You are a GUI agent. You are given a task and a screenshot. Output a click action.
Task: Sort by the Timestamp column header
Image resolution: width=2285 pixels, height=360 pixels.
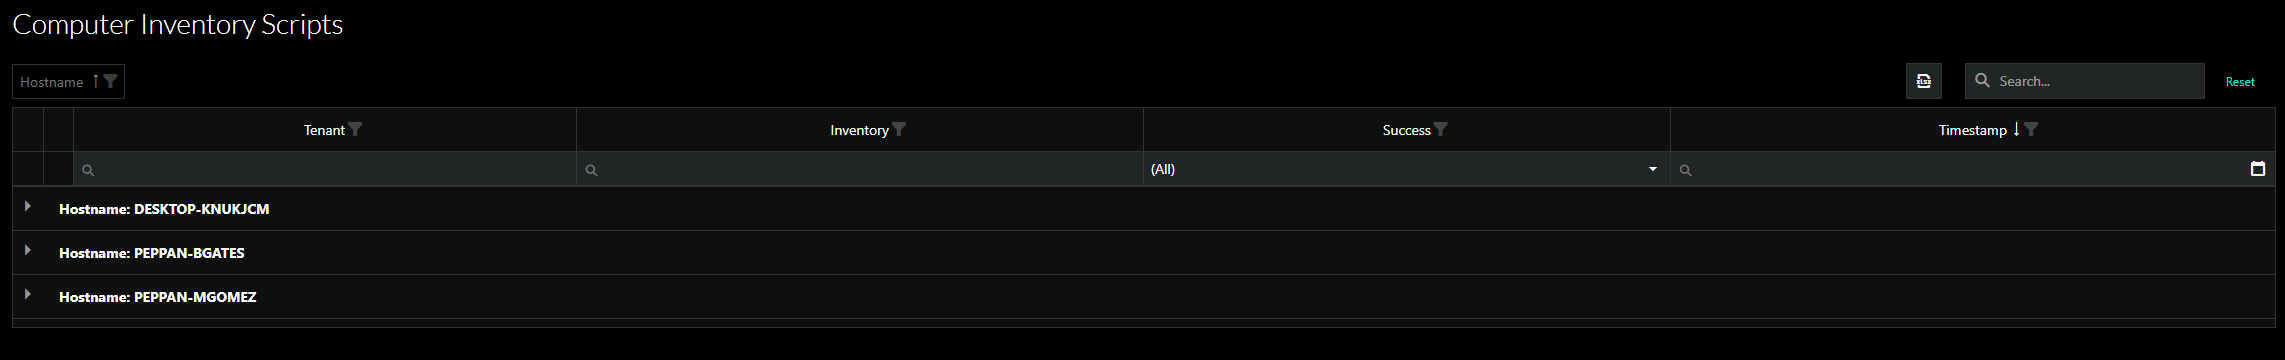pyautogui.click(x=1972, y=130)
